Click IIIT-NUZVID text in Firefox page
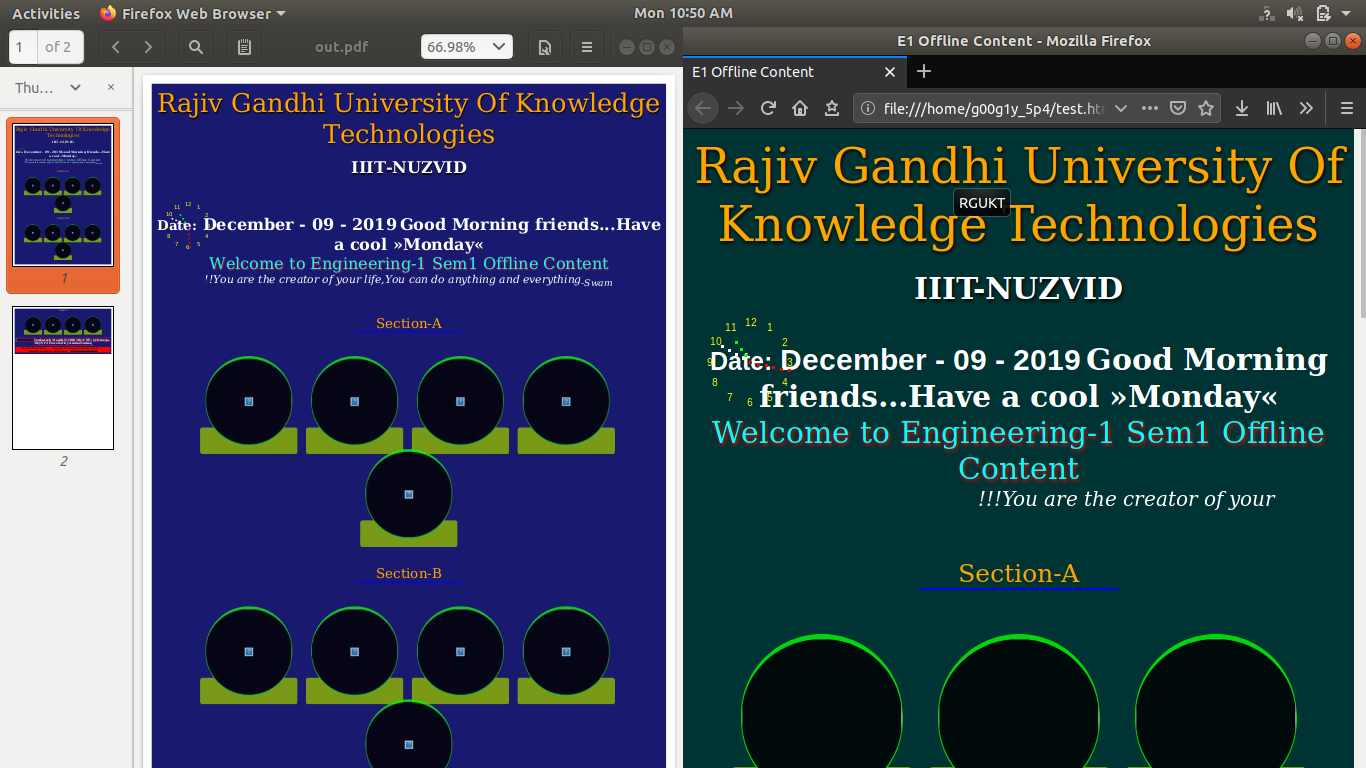Viewport: 1366px width, 768px height. 1018,288
